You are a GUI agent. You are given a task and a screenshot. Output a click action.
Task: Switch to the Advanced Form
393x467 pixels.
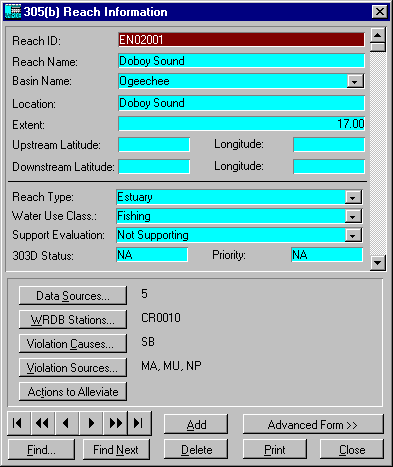313,425
